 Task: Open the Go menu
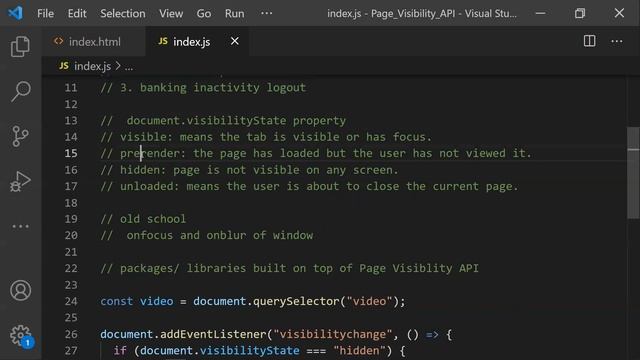tap(204, 13)
